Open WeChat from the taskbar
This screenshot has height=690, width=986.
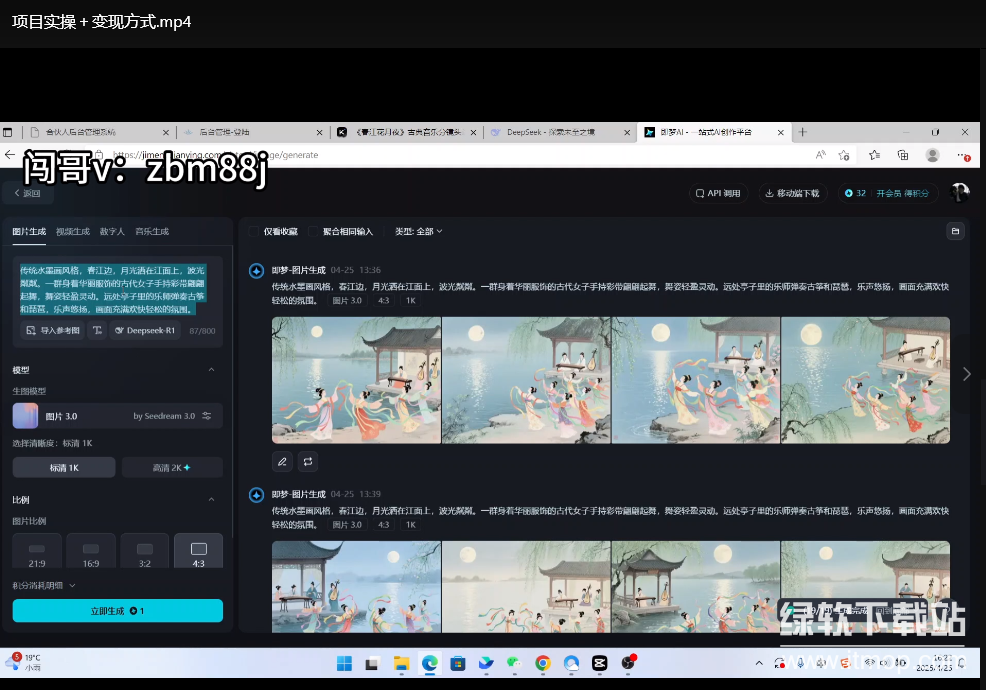tap(514, 663)
